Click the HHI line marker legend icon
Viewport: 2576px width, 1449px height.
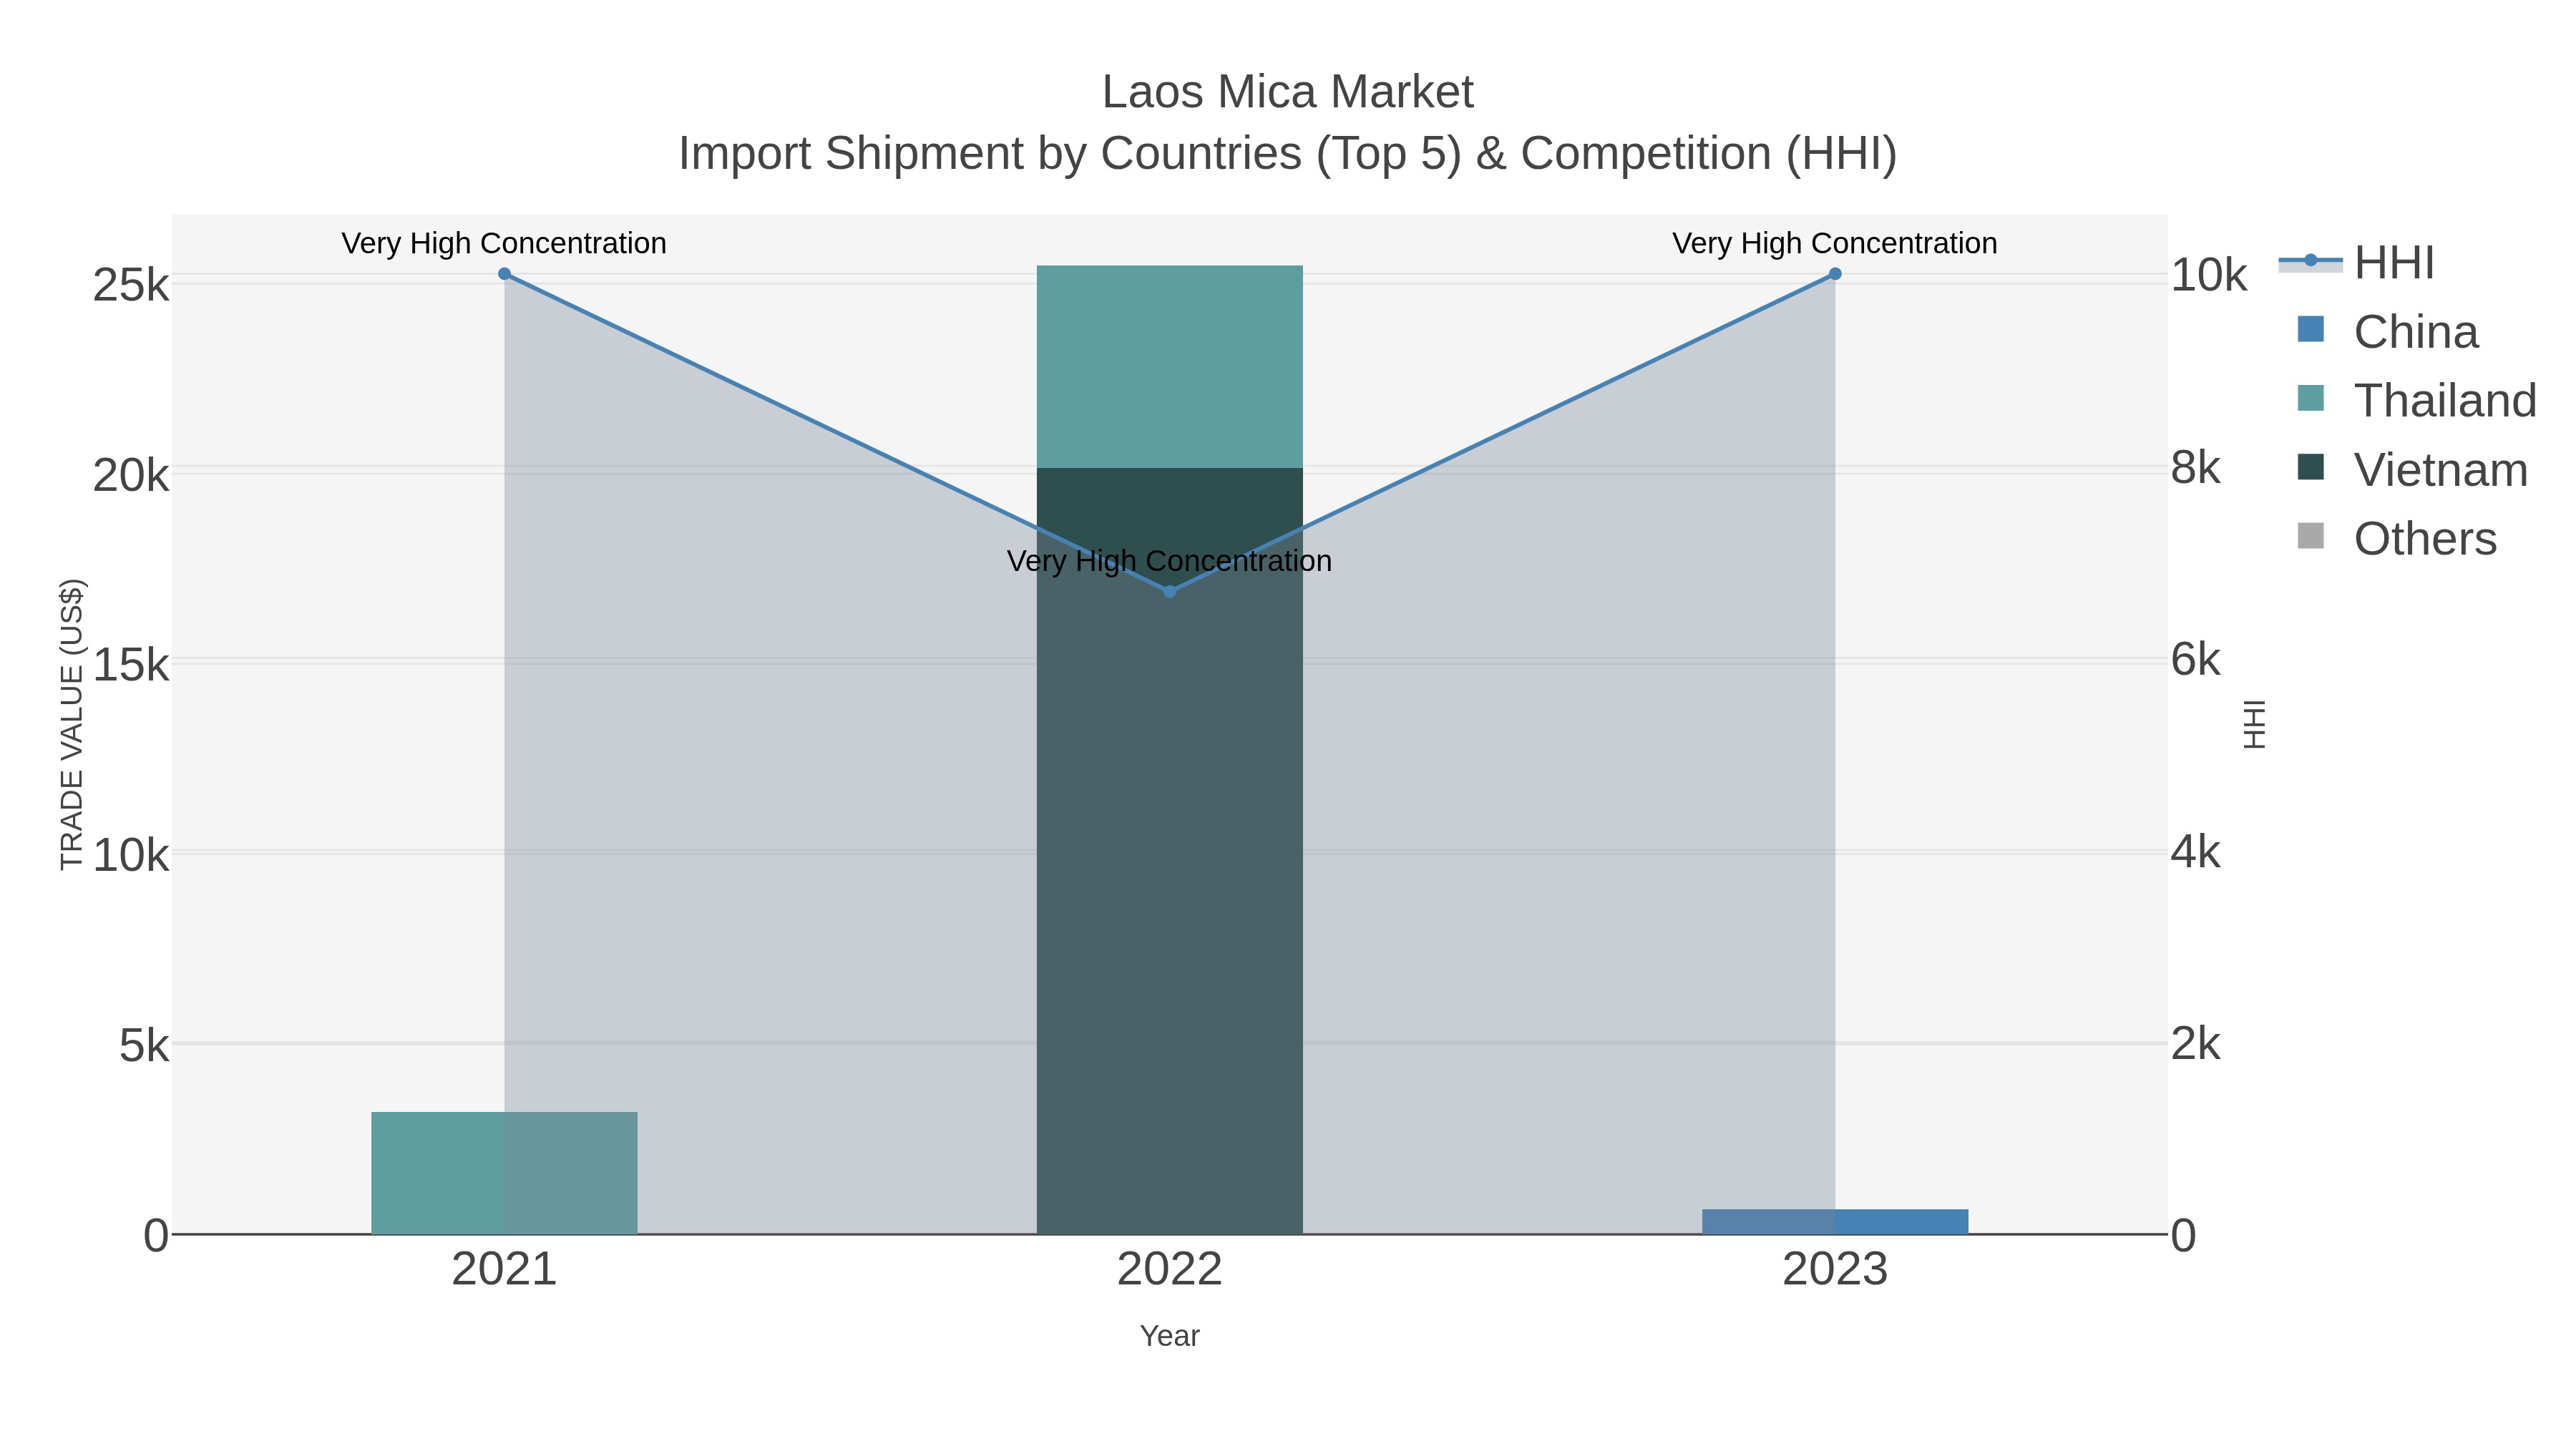coord(2311,262)
